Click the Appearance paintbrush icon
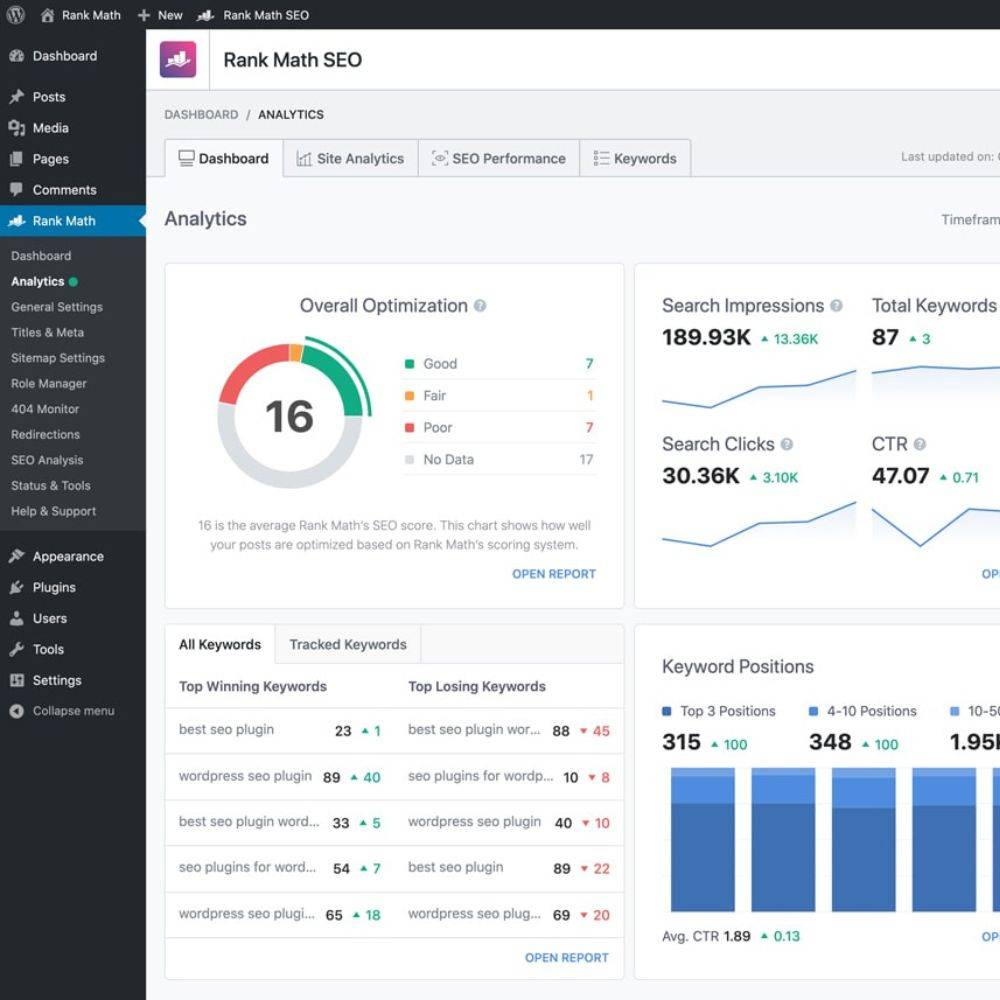1000x1000 pixels. pyautogui.click(x=17, y=556)
